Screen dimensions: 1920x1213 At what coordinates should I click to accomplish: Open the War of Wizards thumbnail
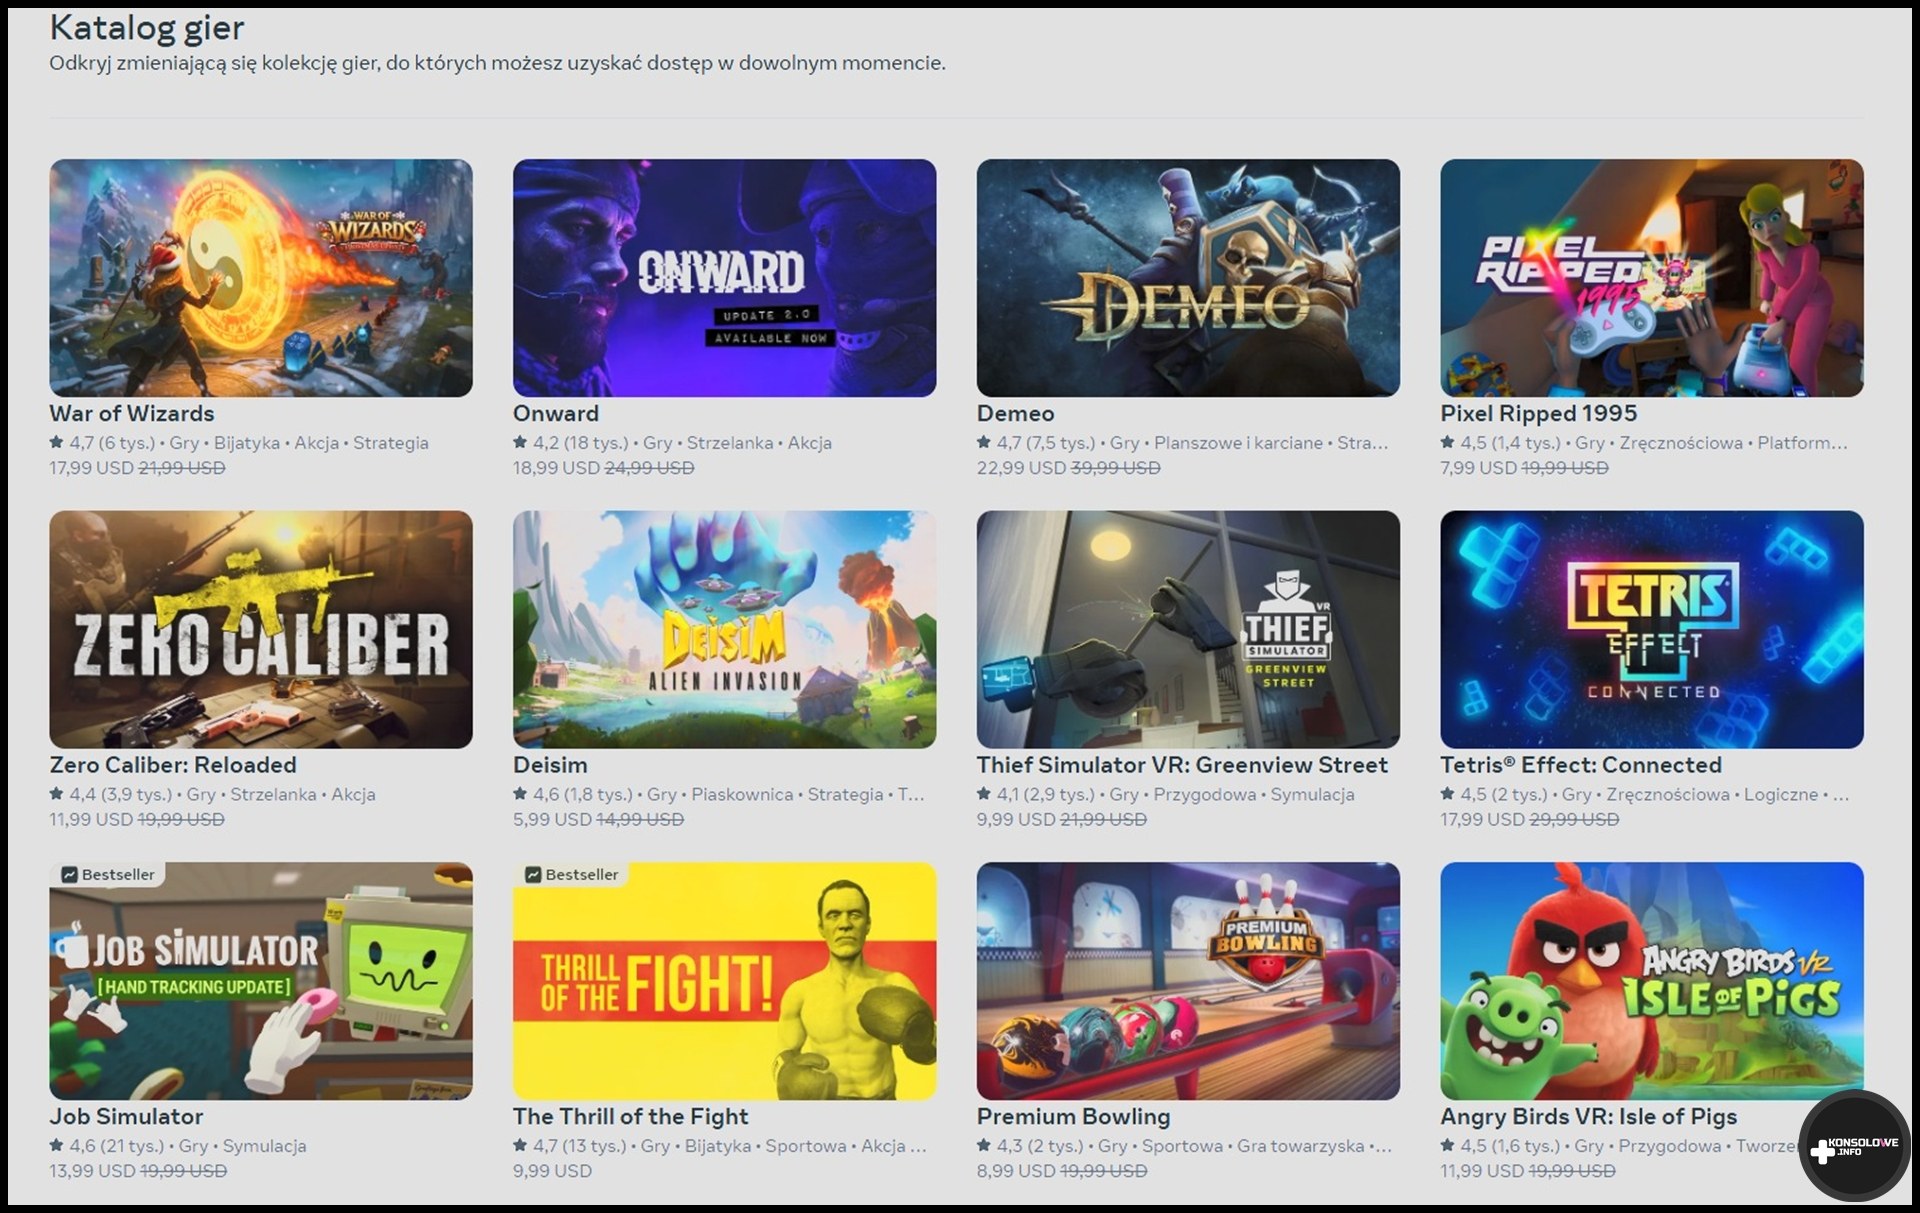[x=260, y=277]
